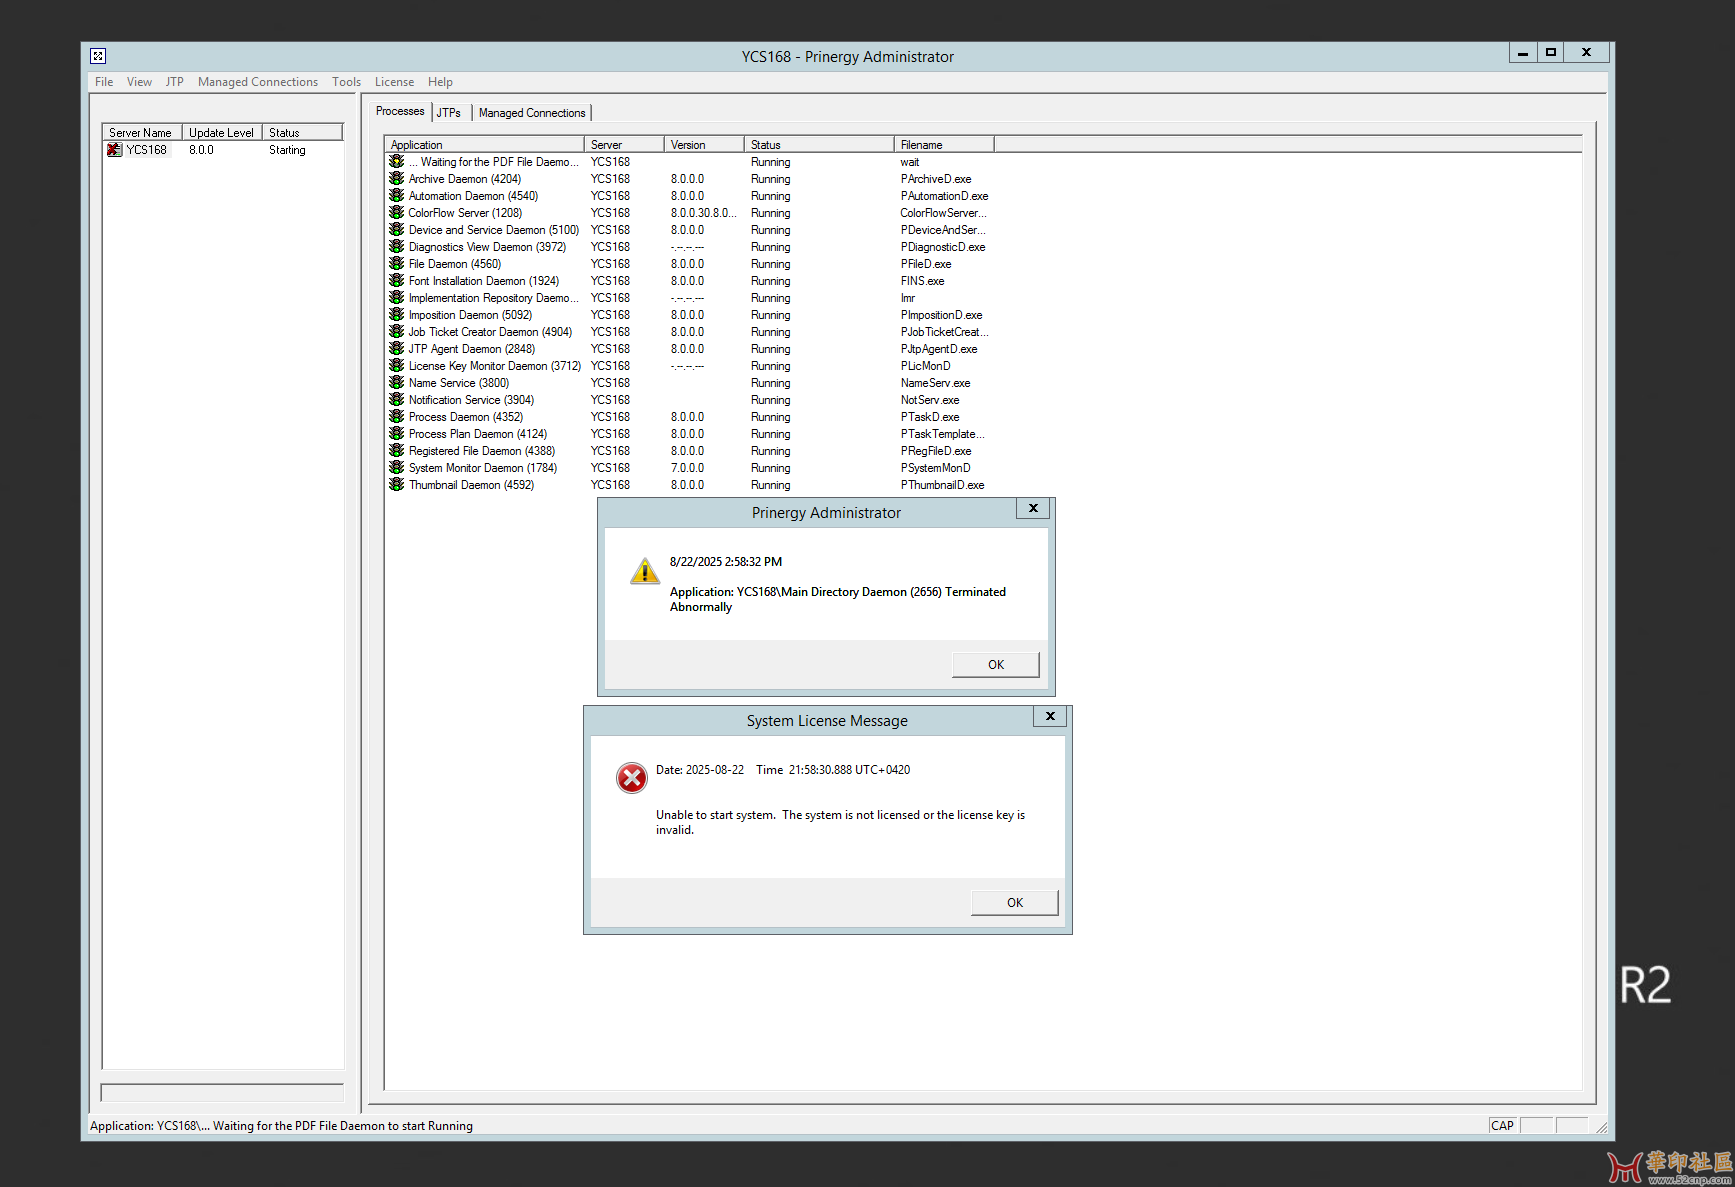Open the View menu
The width and height of the screenshot is (1735, 1187).
(139, 82)
